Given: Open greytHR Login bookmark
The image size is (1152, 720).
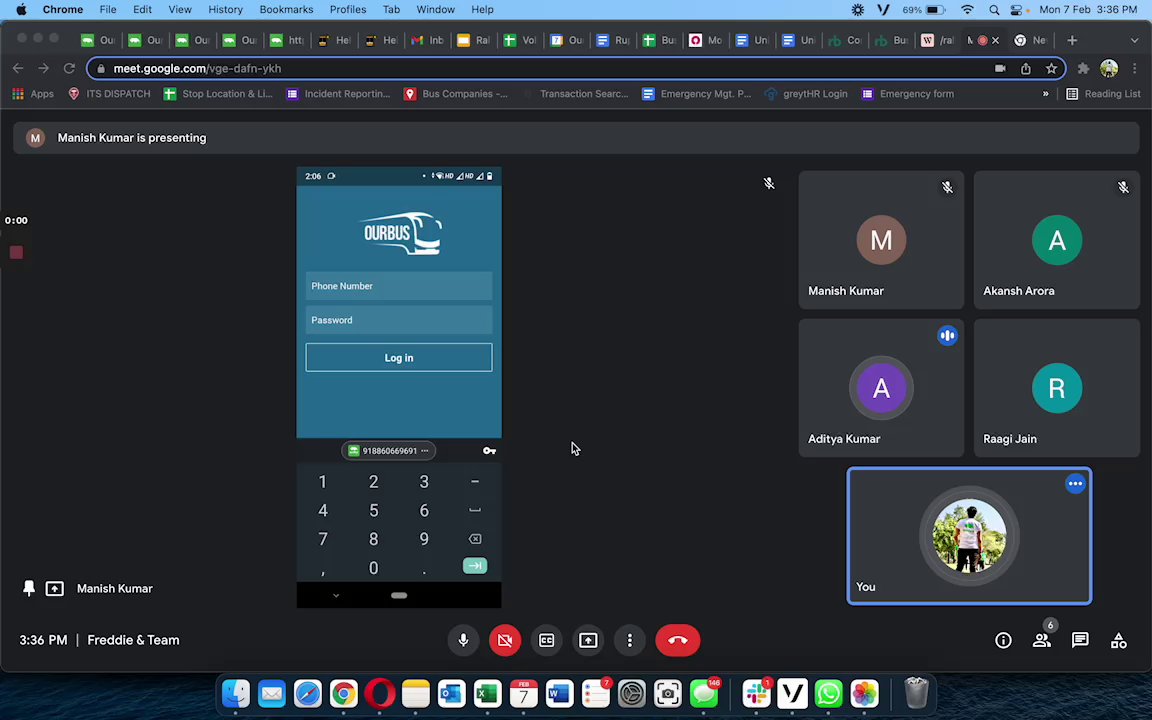Looking at the screenshot, I should 806,94.
